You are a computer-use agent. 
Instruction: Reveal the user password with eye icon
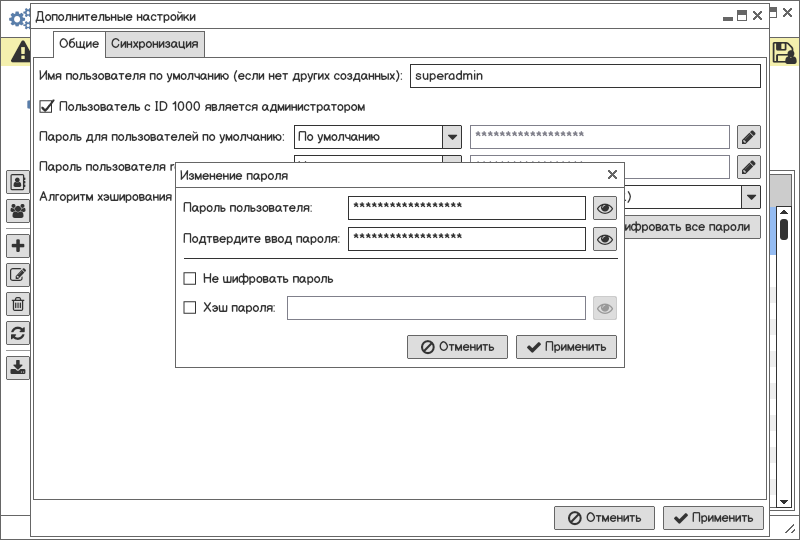(605, 208)
